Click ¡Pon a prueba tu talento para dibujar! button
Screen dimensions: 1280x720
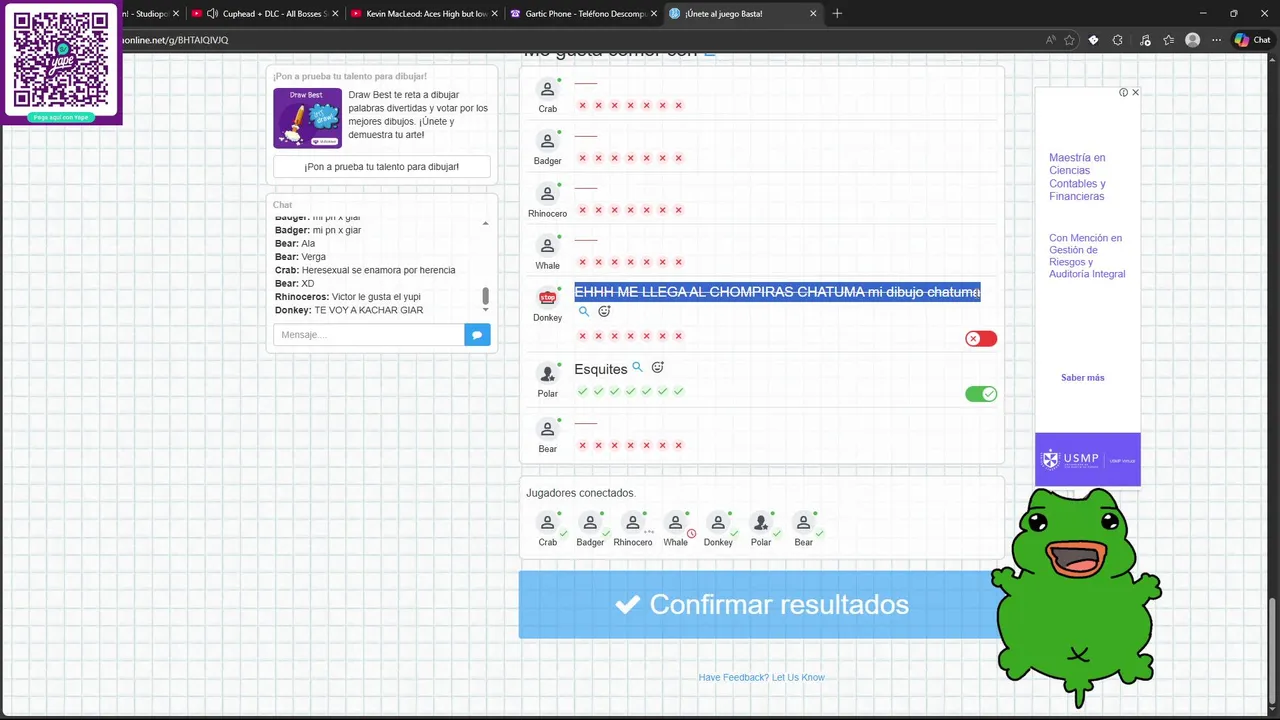point(382,167)
